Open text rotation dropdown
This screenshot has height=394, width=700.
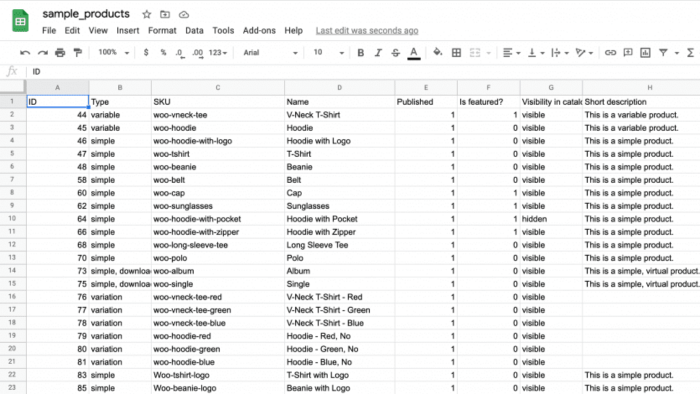coord(584,53)
